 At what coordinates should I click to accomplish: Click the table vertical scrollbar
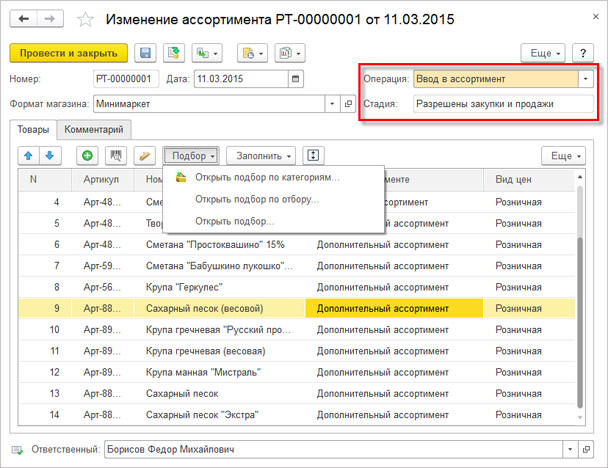pyautogui.click(x=580, y=322)
